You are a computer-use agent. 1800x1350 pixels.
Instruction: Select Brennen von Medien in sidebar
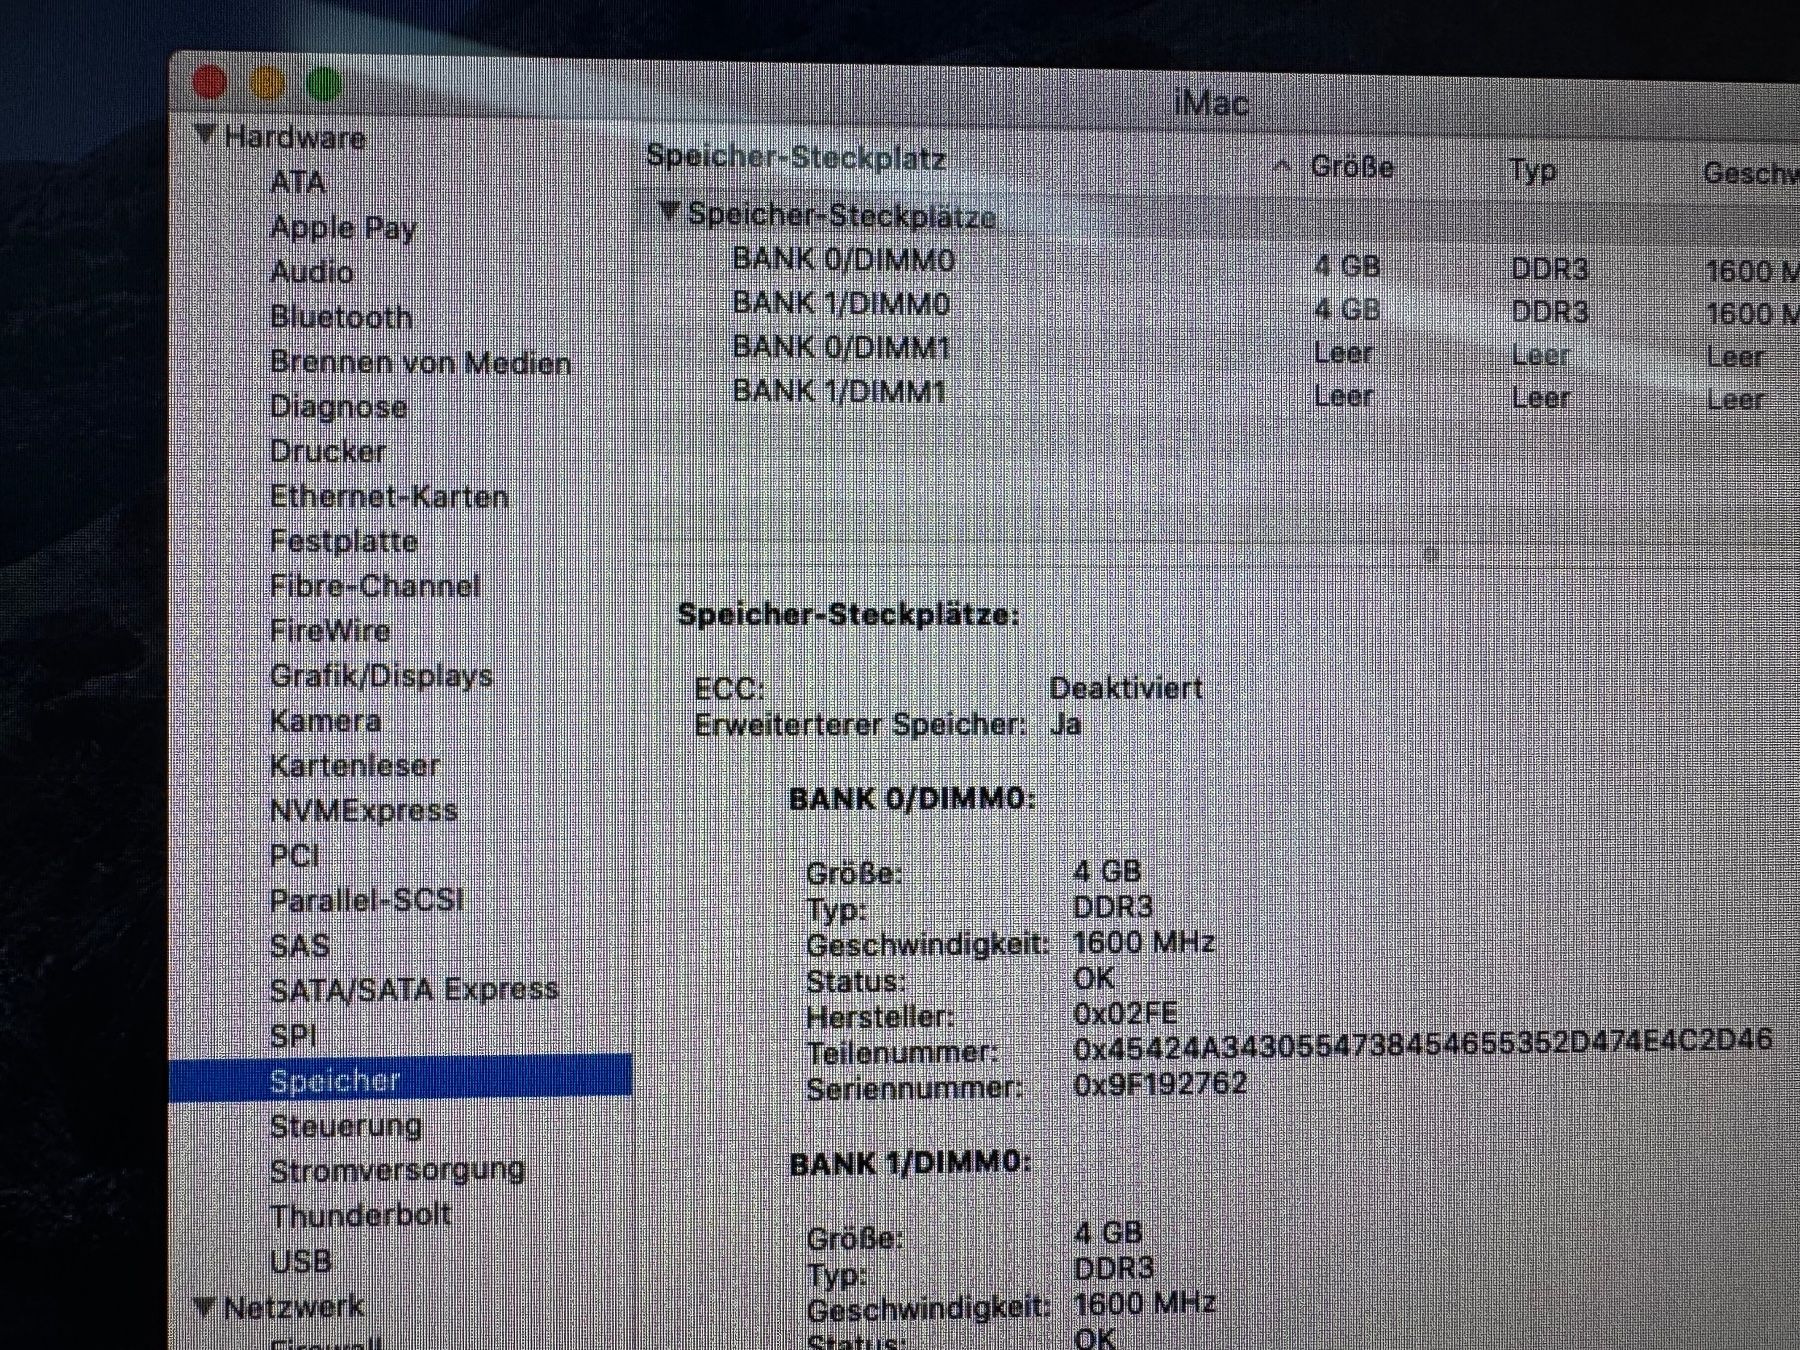tap(421, 362)
